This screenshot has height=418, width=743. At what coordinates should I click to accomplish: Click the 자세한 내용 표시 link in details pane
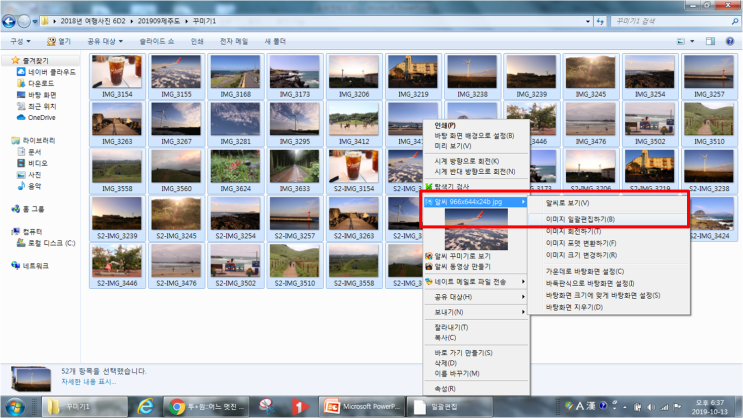tap(88, 382)
